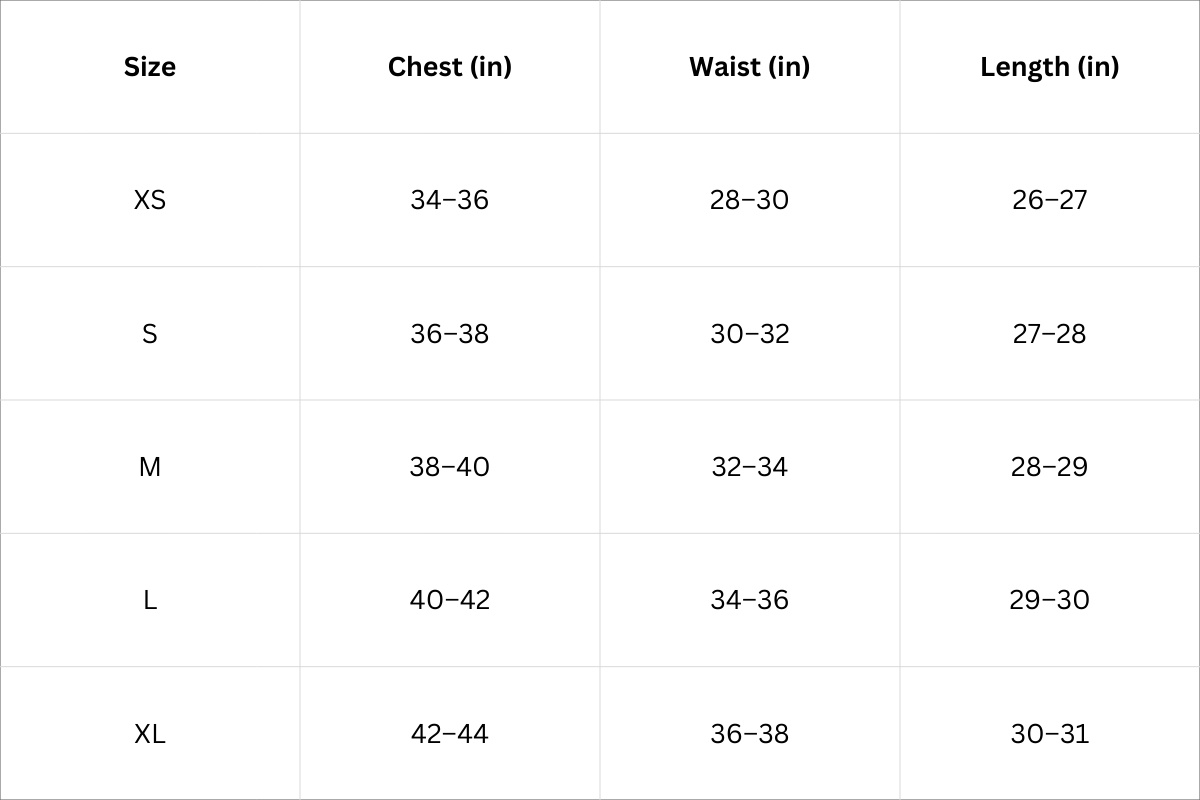Screen dimensions: 1200x800
Task: Click the XL chest value 42–44
Action: [x=450, y=734]
